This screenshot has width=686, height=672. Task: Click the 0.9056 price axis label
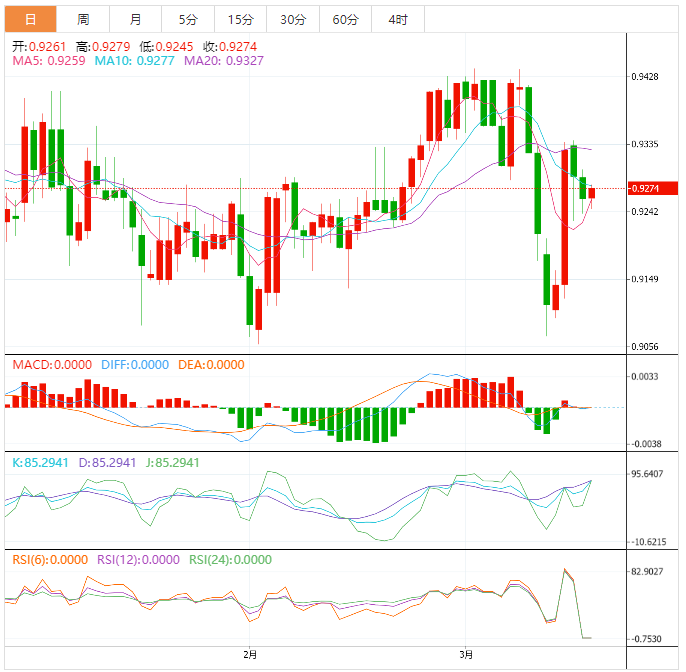[645, 347]
